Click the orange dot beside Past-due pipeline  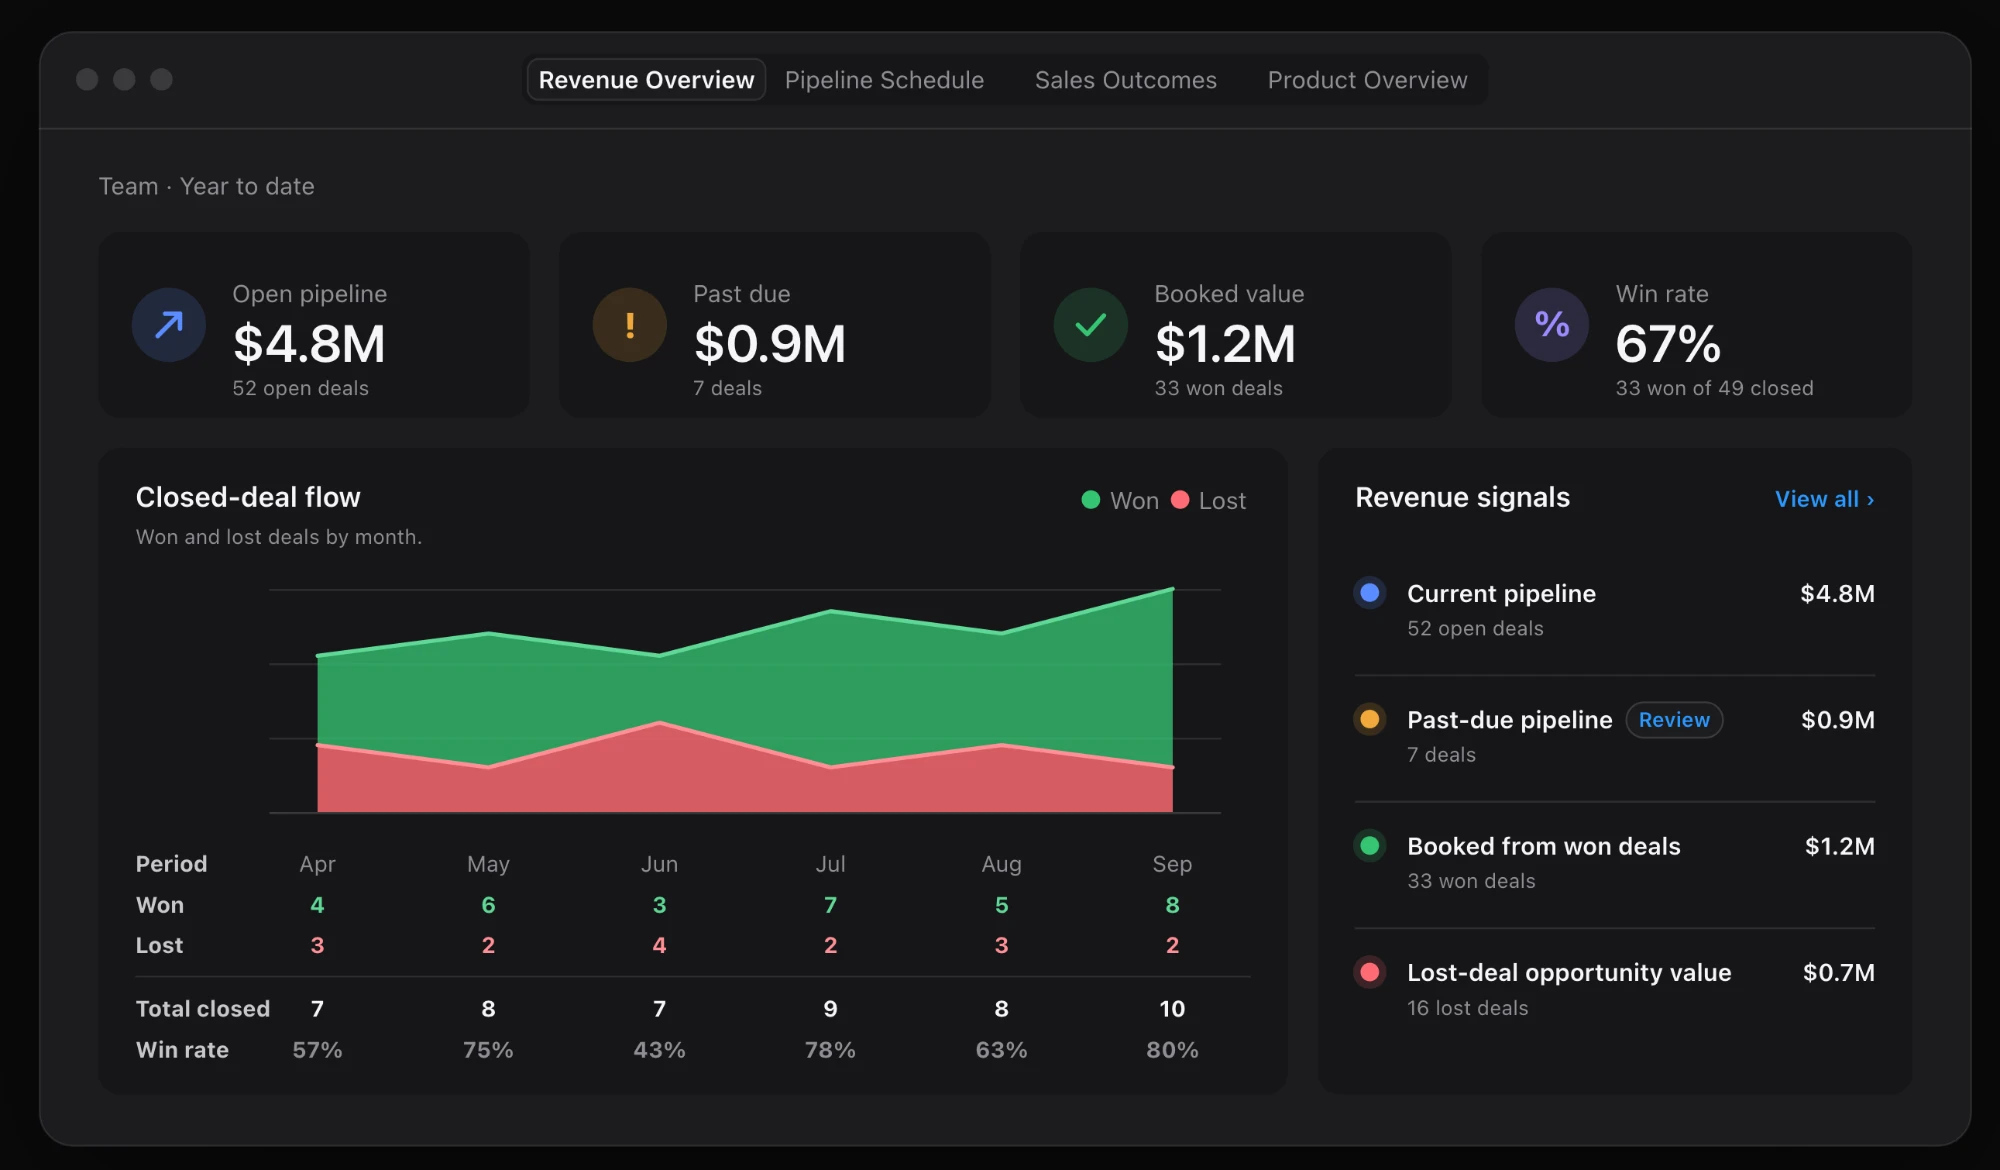tap(1370, 719)
